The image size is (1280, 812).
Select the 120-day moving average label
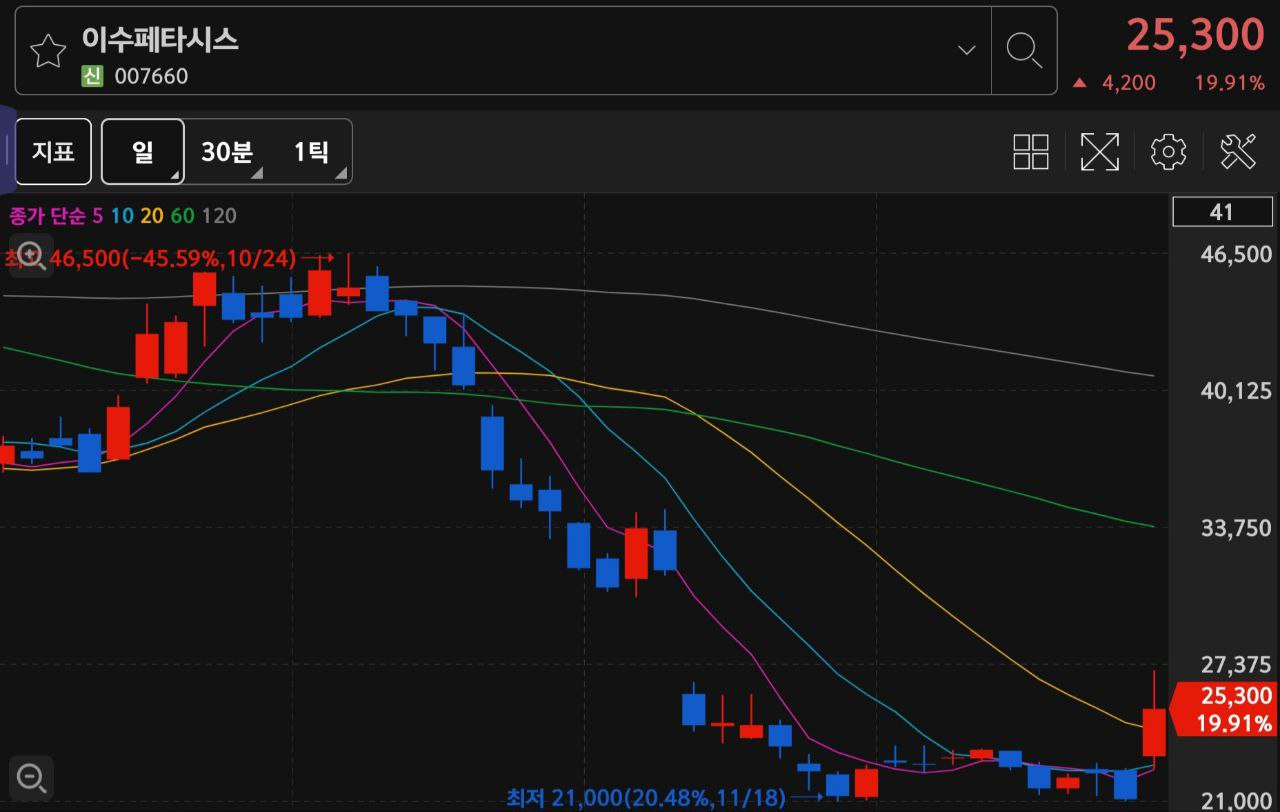(x=219, y=215)
